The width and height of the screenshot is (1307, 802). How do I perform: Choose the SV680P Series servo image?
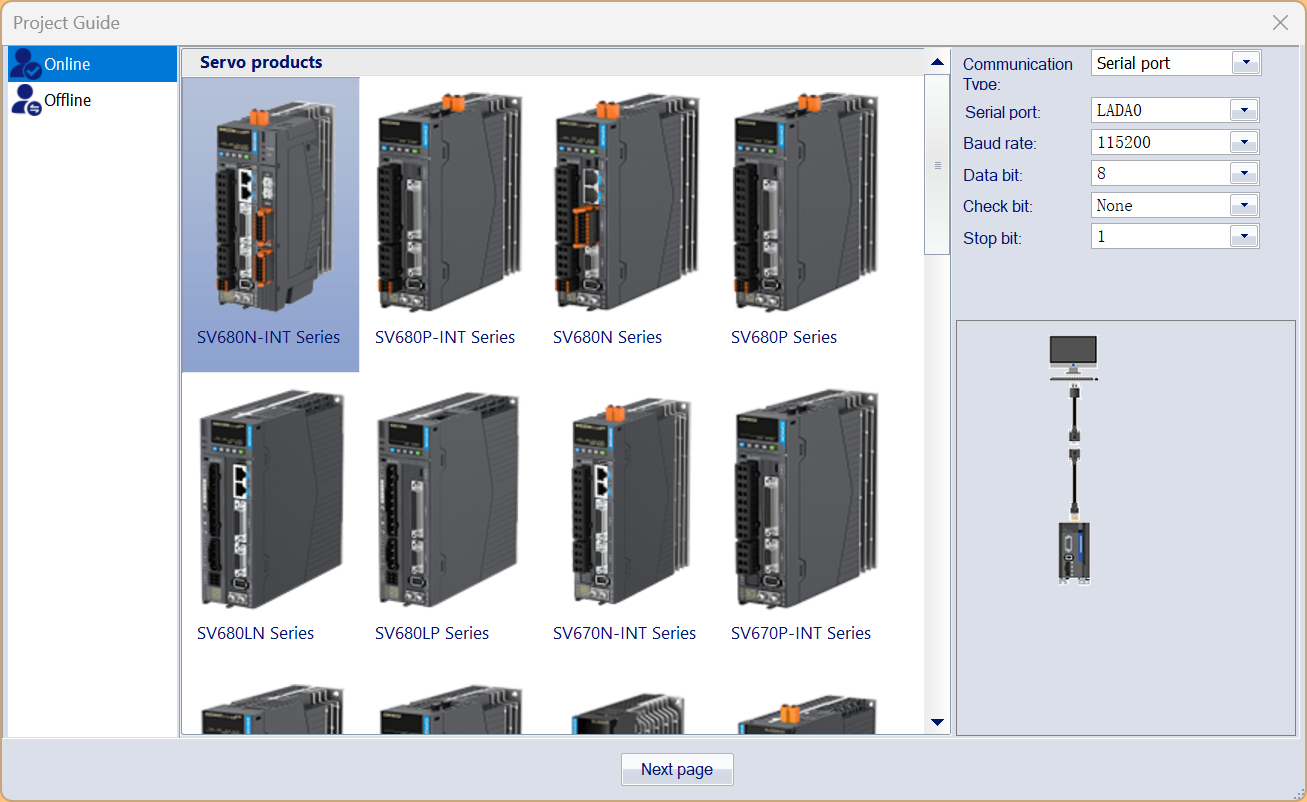click(x=804, y=203)
